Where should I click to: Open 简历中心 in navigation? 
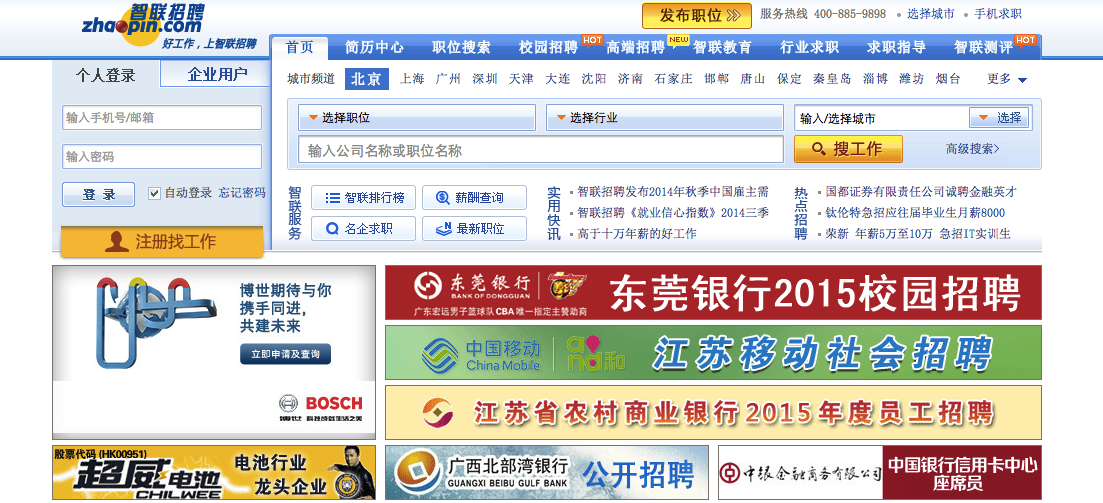click(x=374, y=47)
